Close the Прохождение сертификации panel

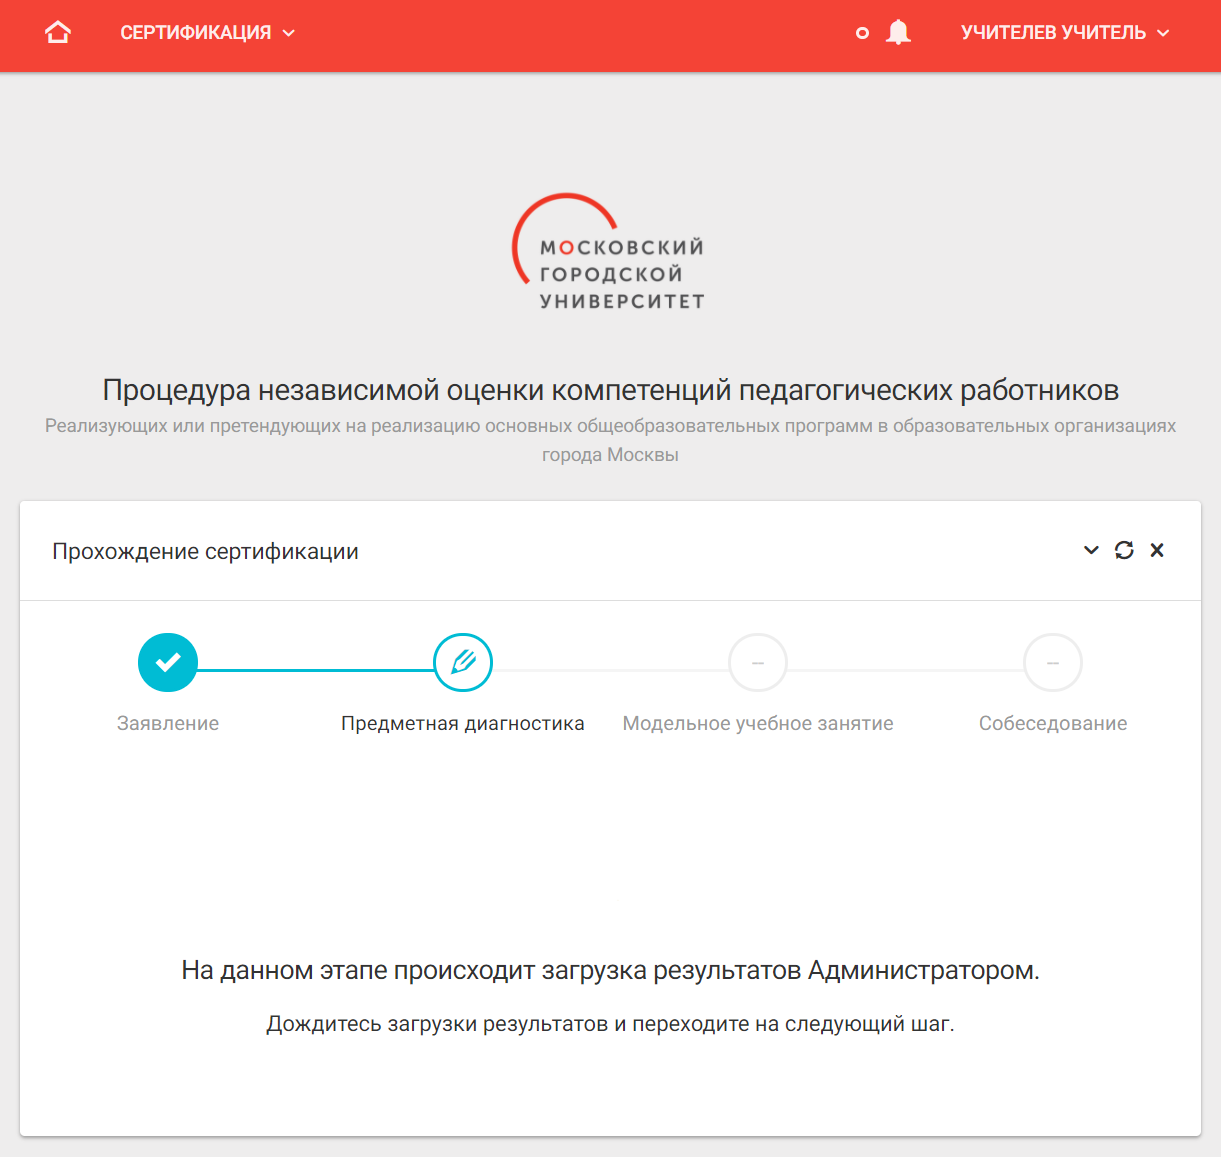coord(1157,550)
